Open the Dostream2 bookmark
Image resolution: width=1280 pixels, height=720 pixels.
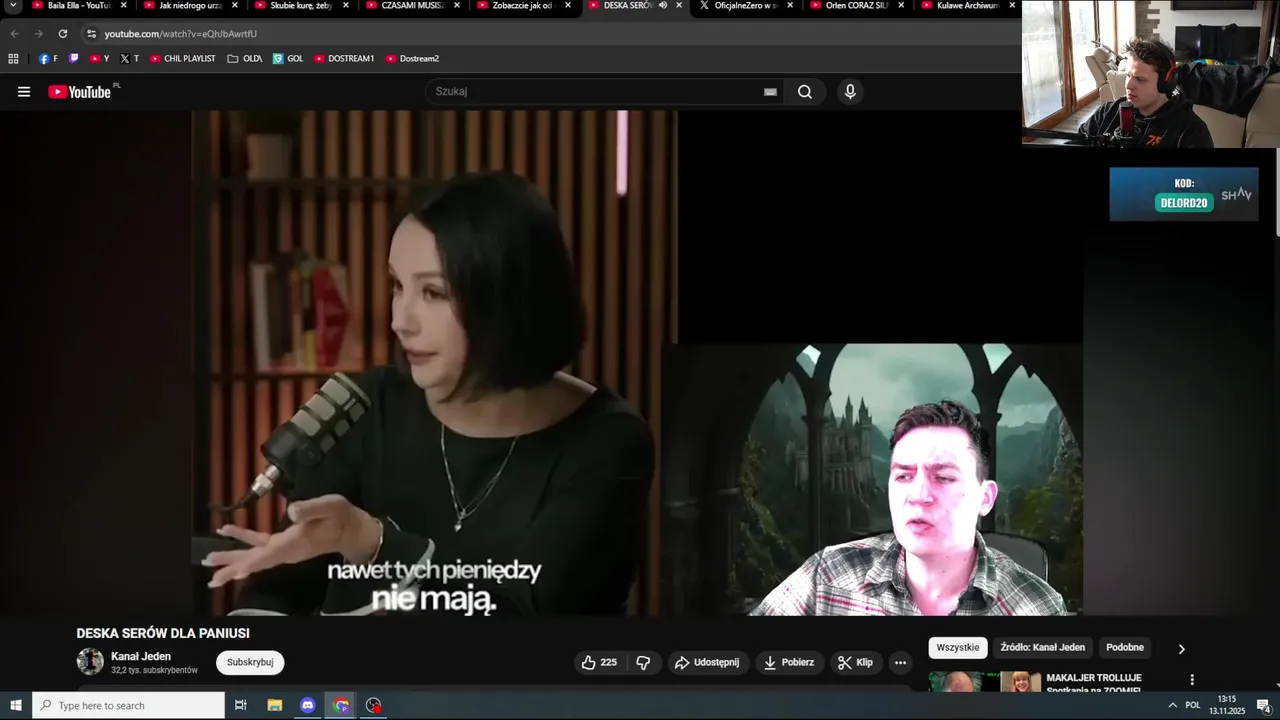412,59
